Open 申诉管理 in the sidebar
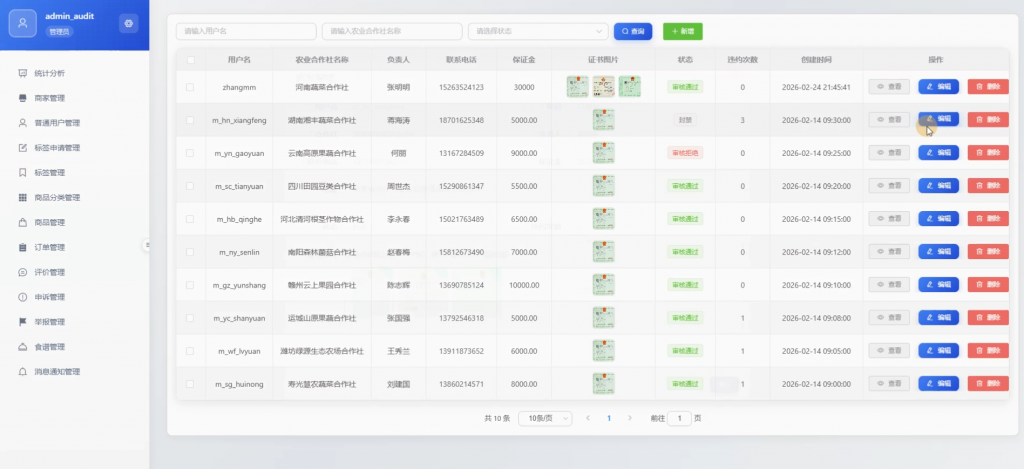The width and height of the screenshot is (1024, 469). pyautogui.click(x=50, y=297)
